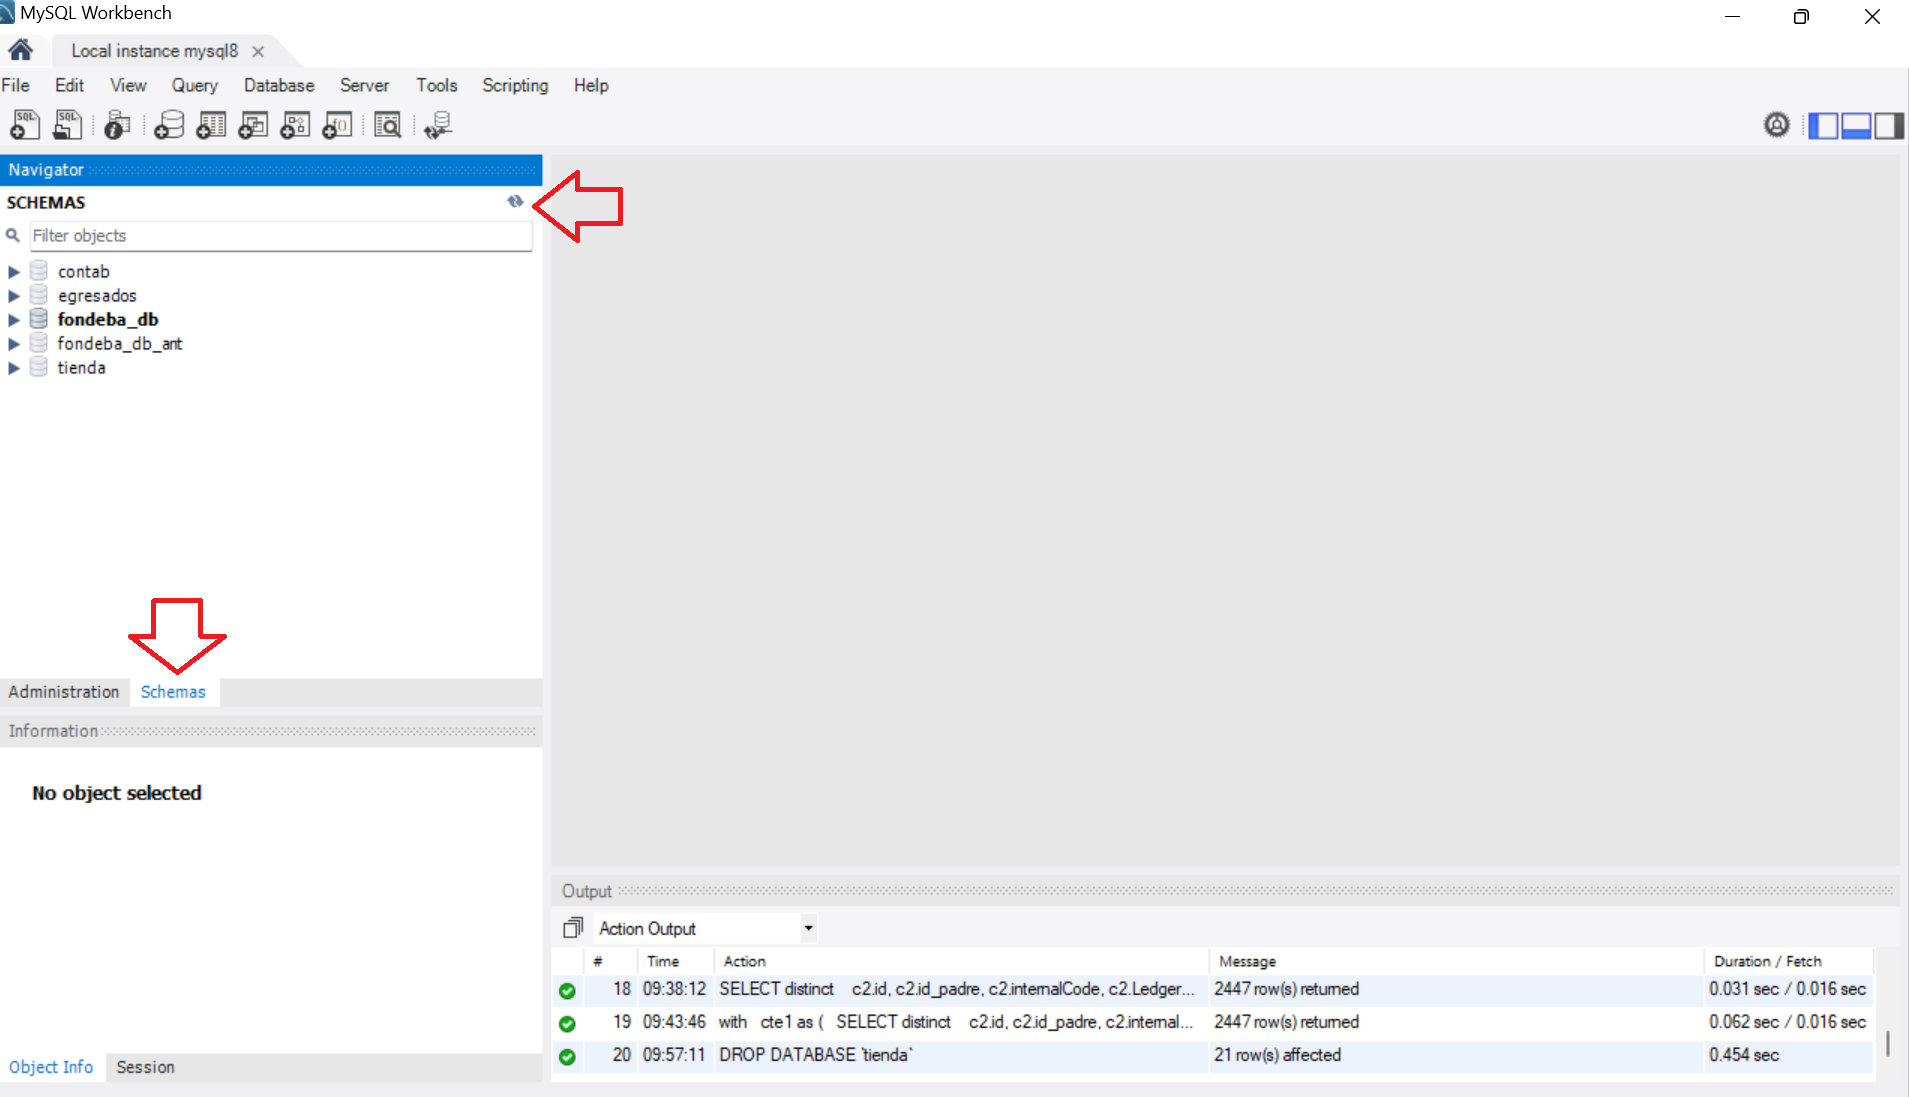Focus the Filter objects search field
1909x1097 pixels.
click(281, 236)
